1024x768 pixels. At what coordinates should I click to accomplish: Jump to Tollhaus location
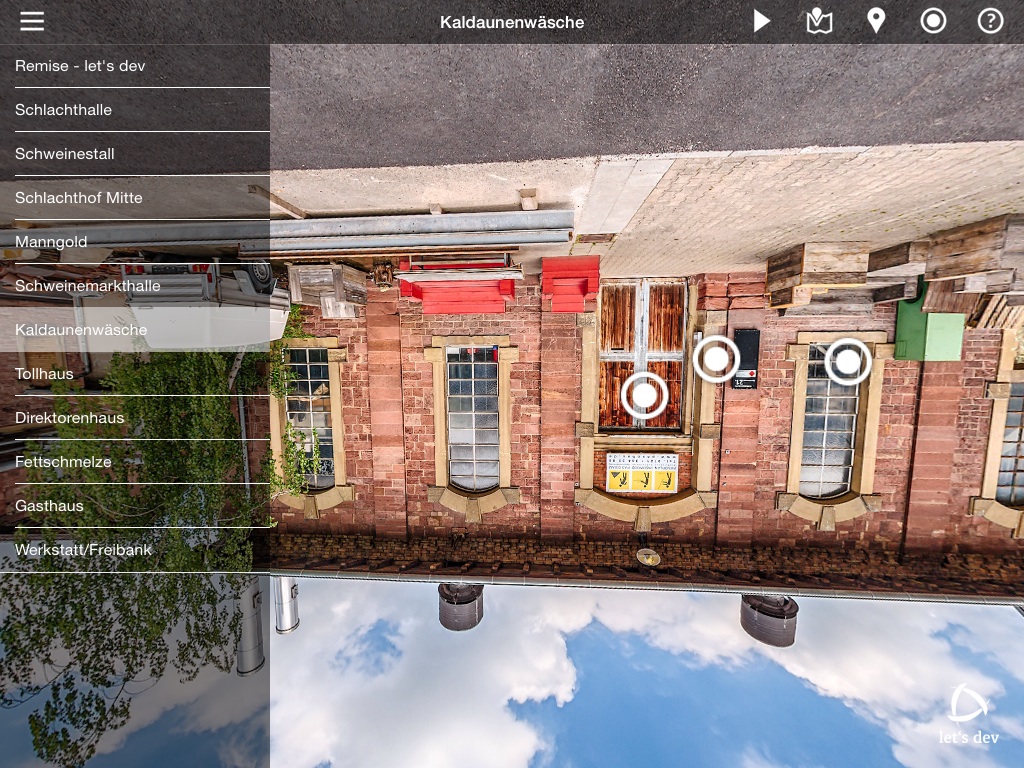[x=135, y=374]
